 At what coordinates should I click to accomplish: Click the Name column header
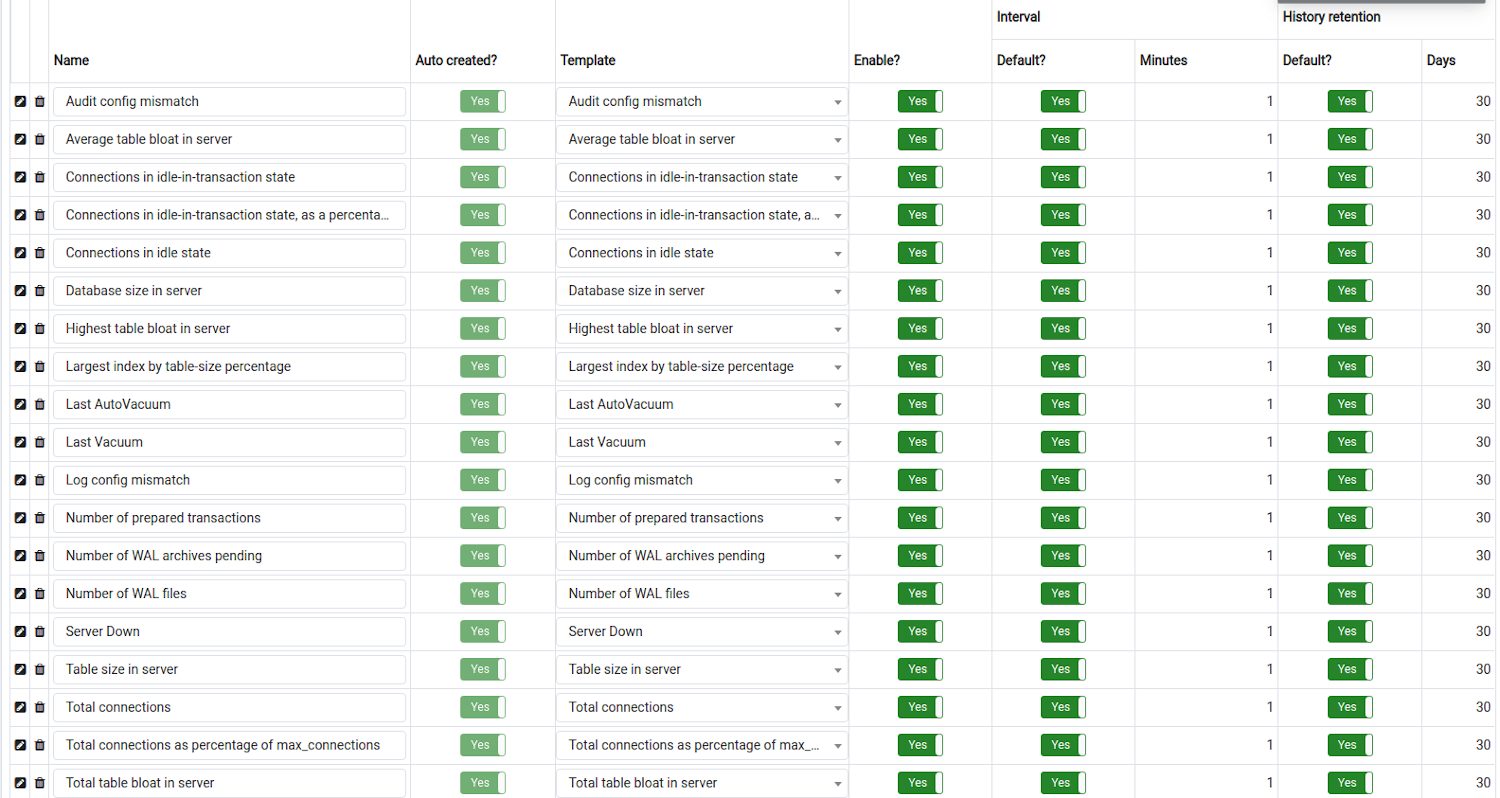(71, 60)
